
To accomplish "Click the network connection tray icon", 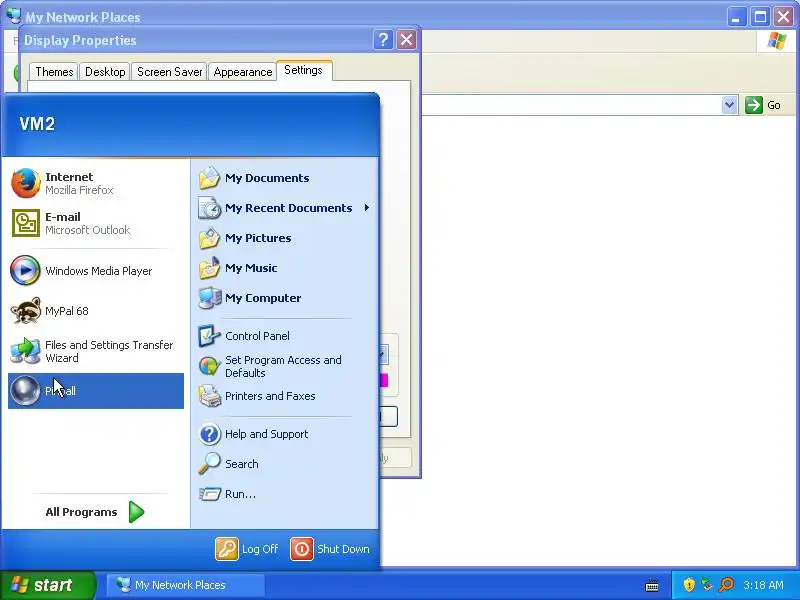I will (x=707, y=585).
